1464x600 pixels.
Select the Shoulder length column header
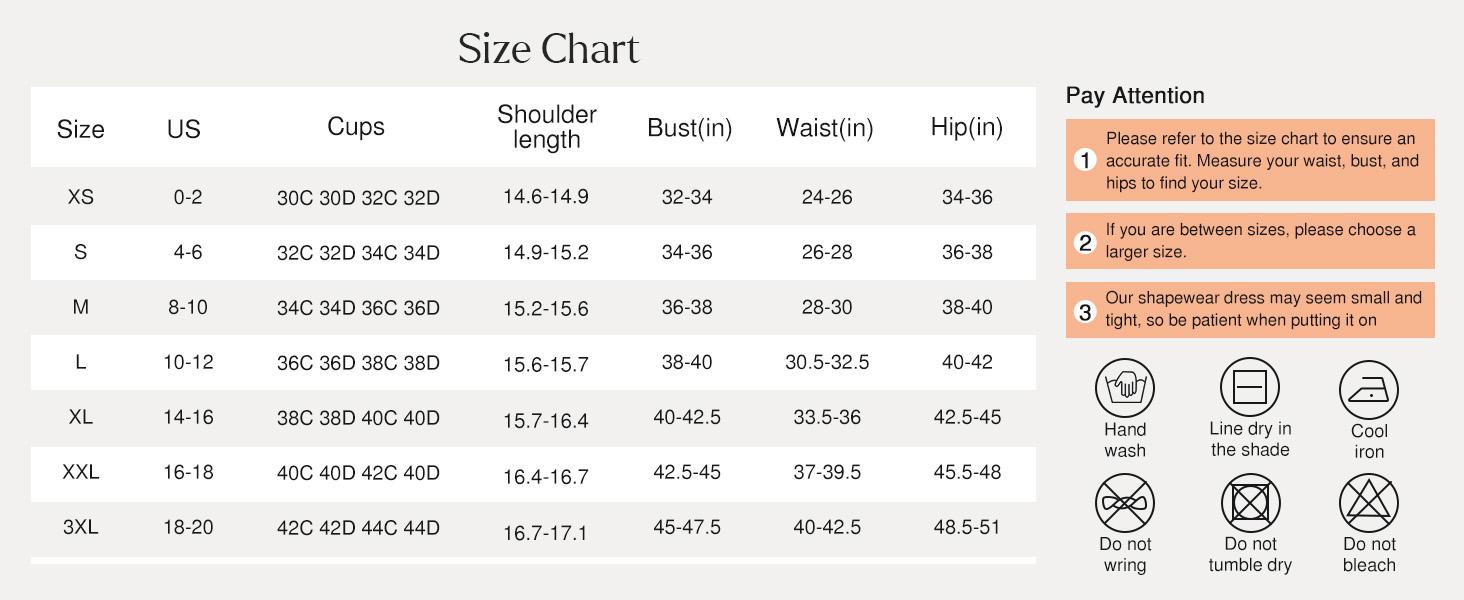coord(547,127)
